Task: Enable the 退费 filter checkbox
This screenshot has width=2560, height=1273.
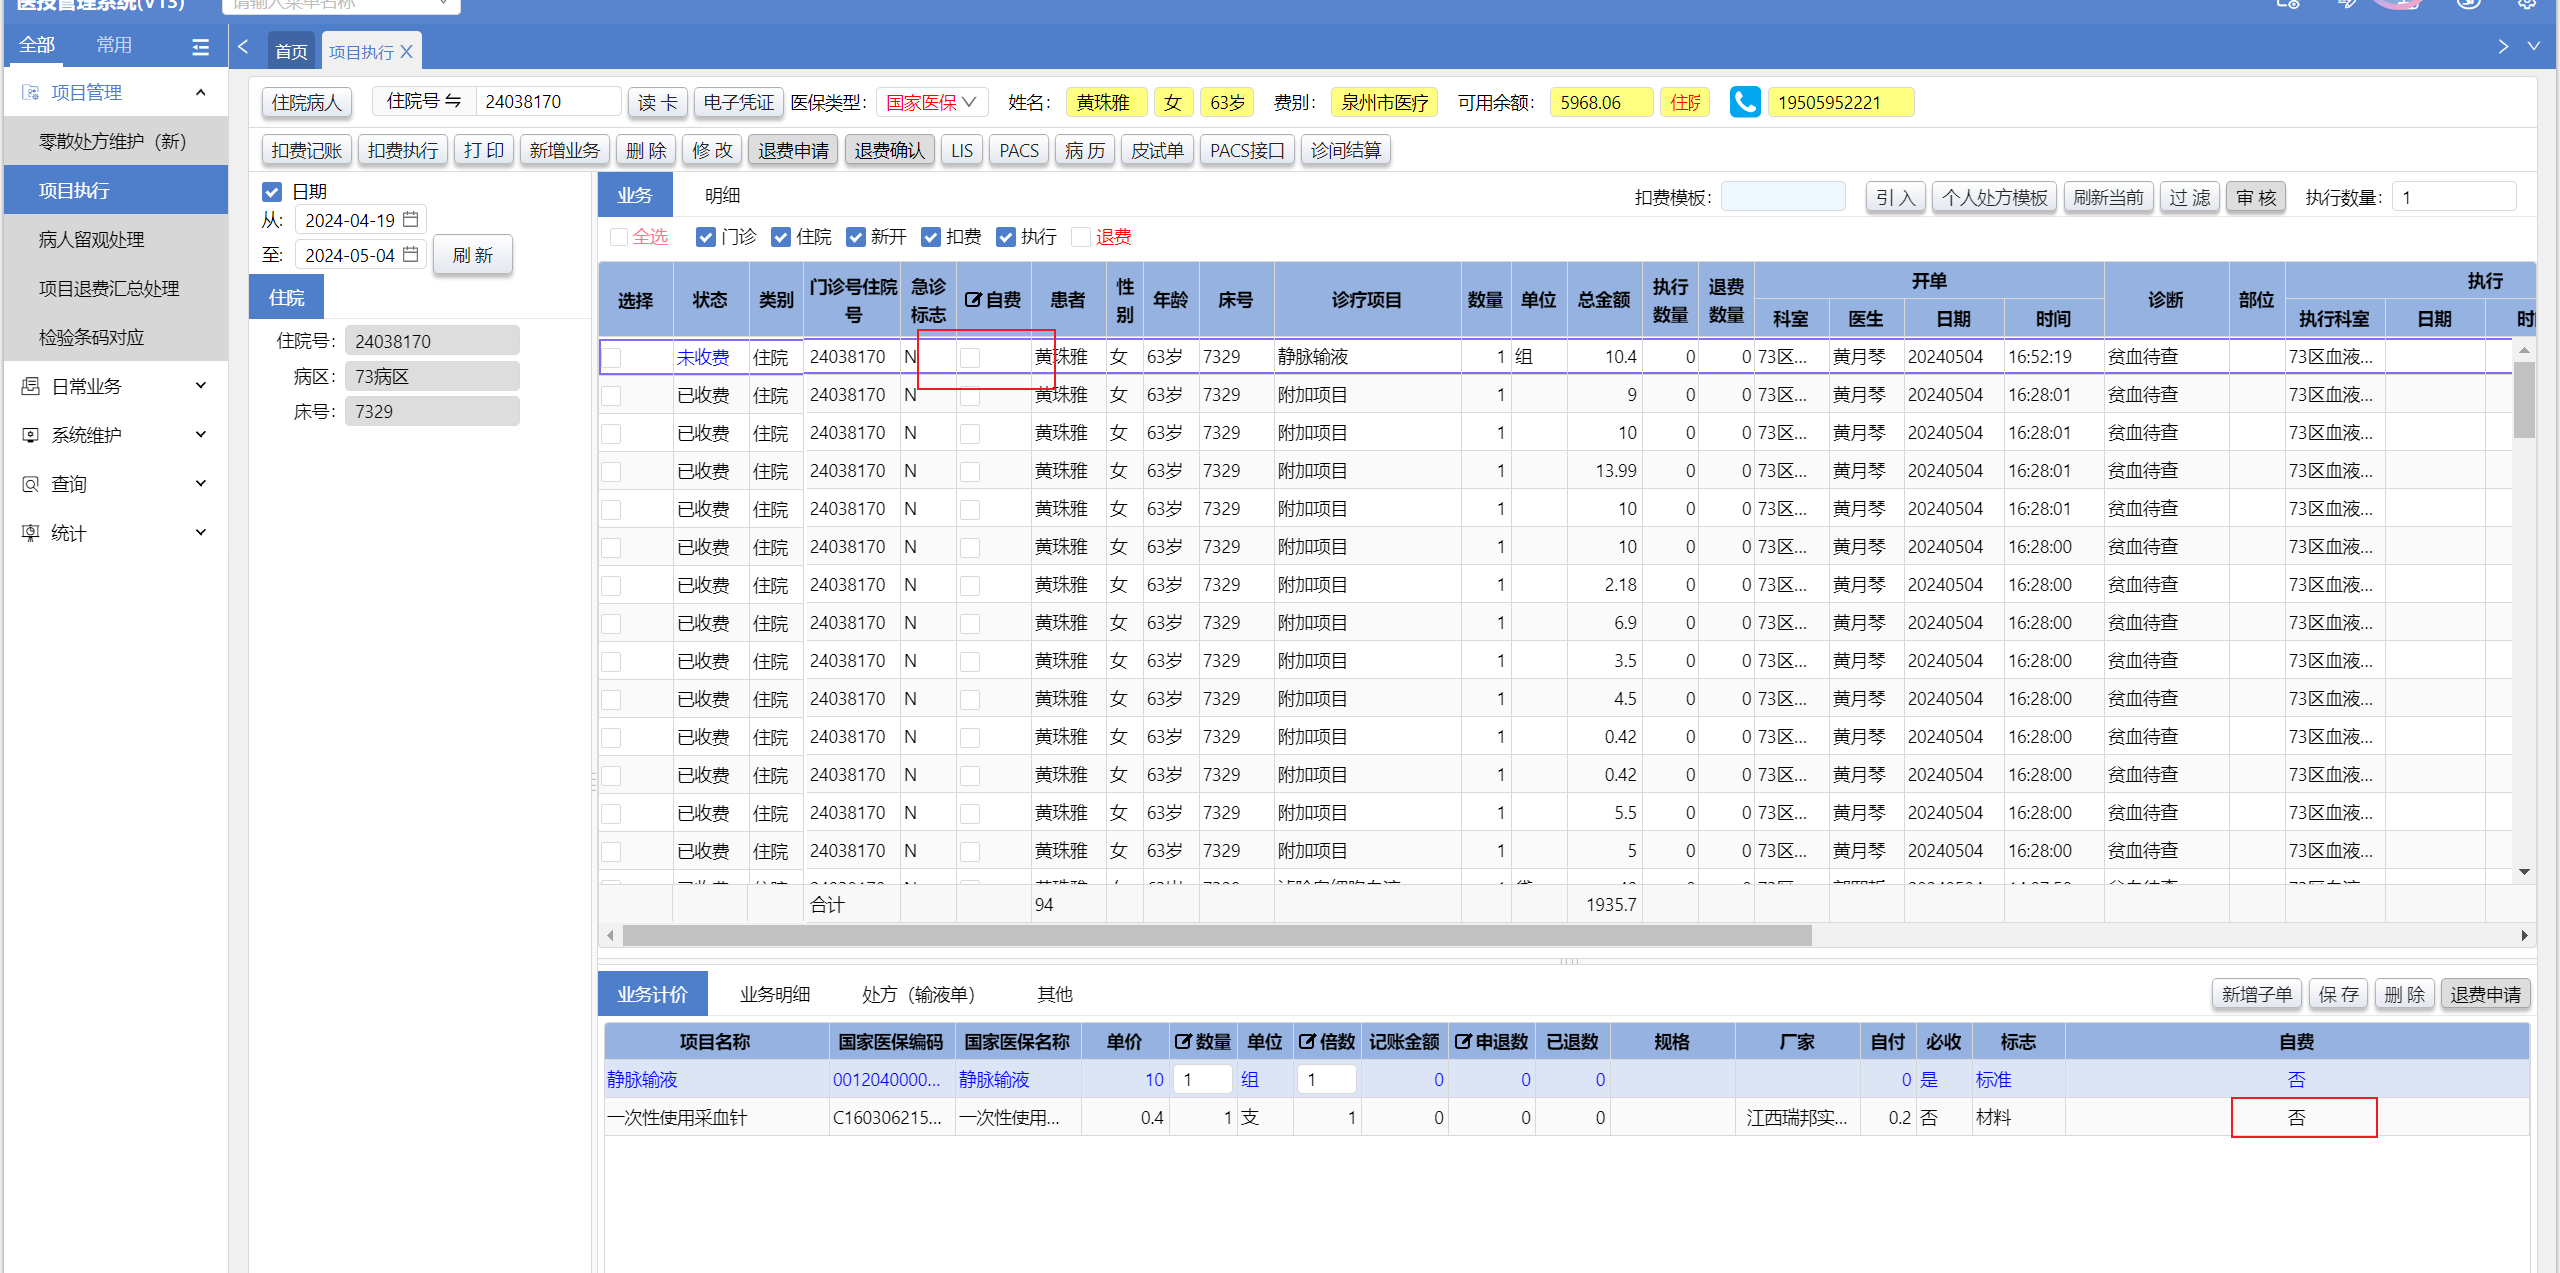Action: [1080, 237]
